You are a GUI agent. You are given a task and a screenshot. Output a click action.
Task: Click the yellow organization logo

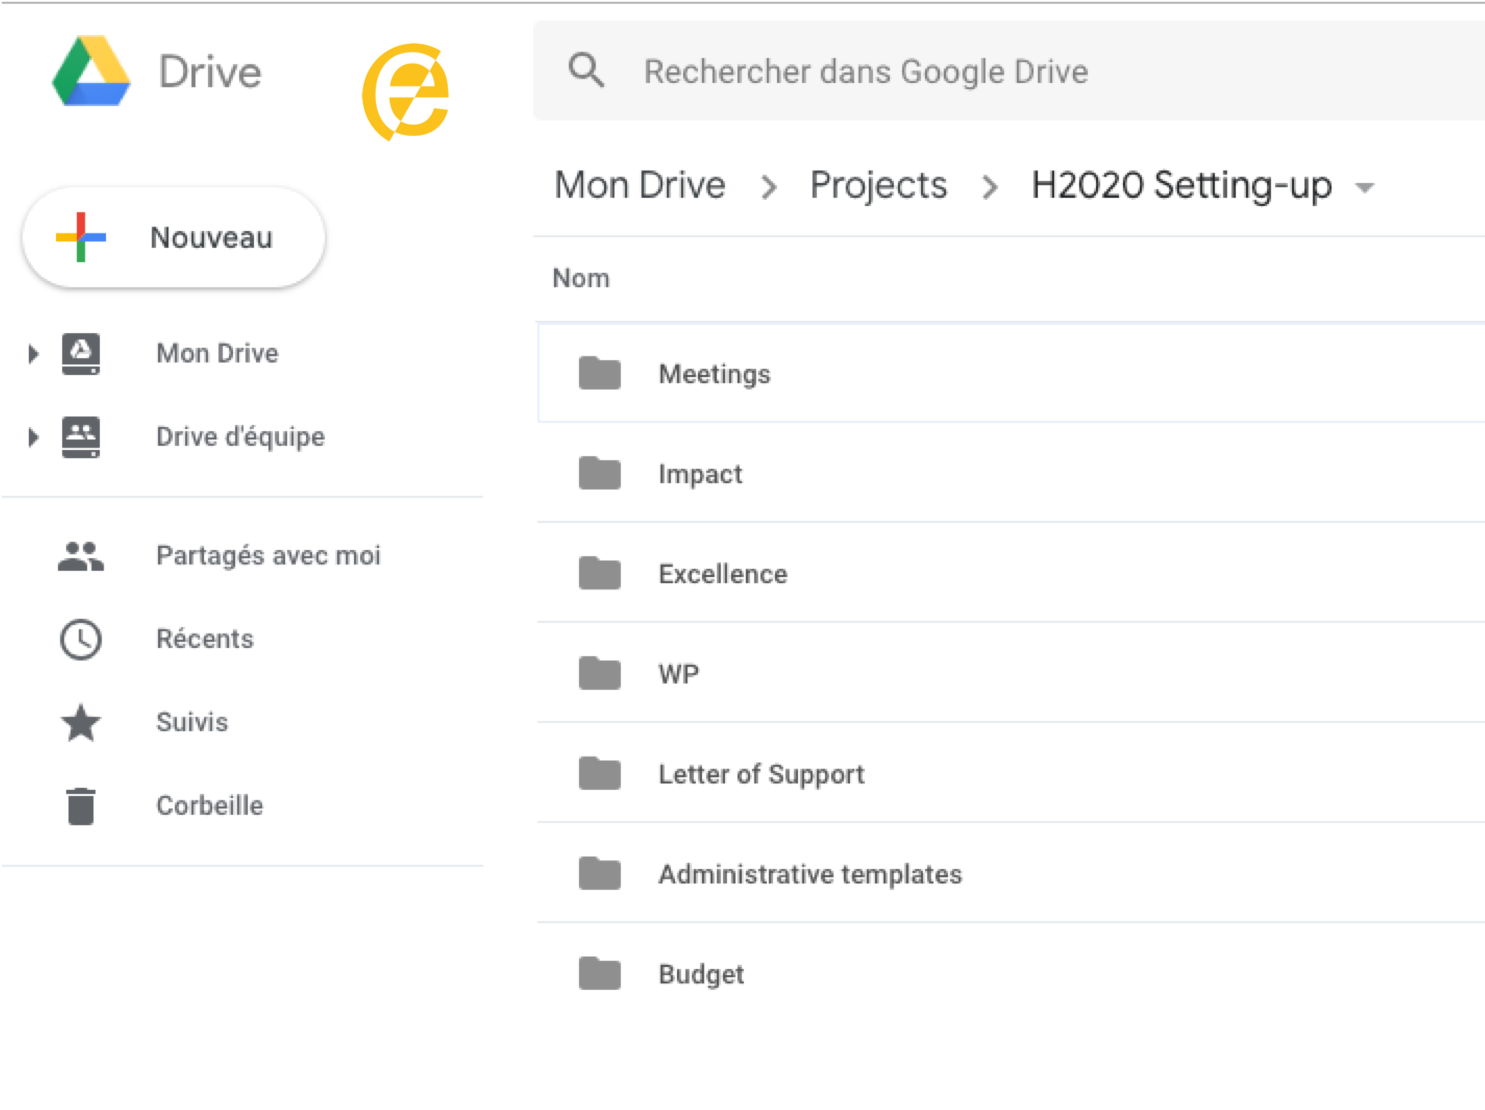click(x=405, y=92)
